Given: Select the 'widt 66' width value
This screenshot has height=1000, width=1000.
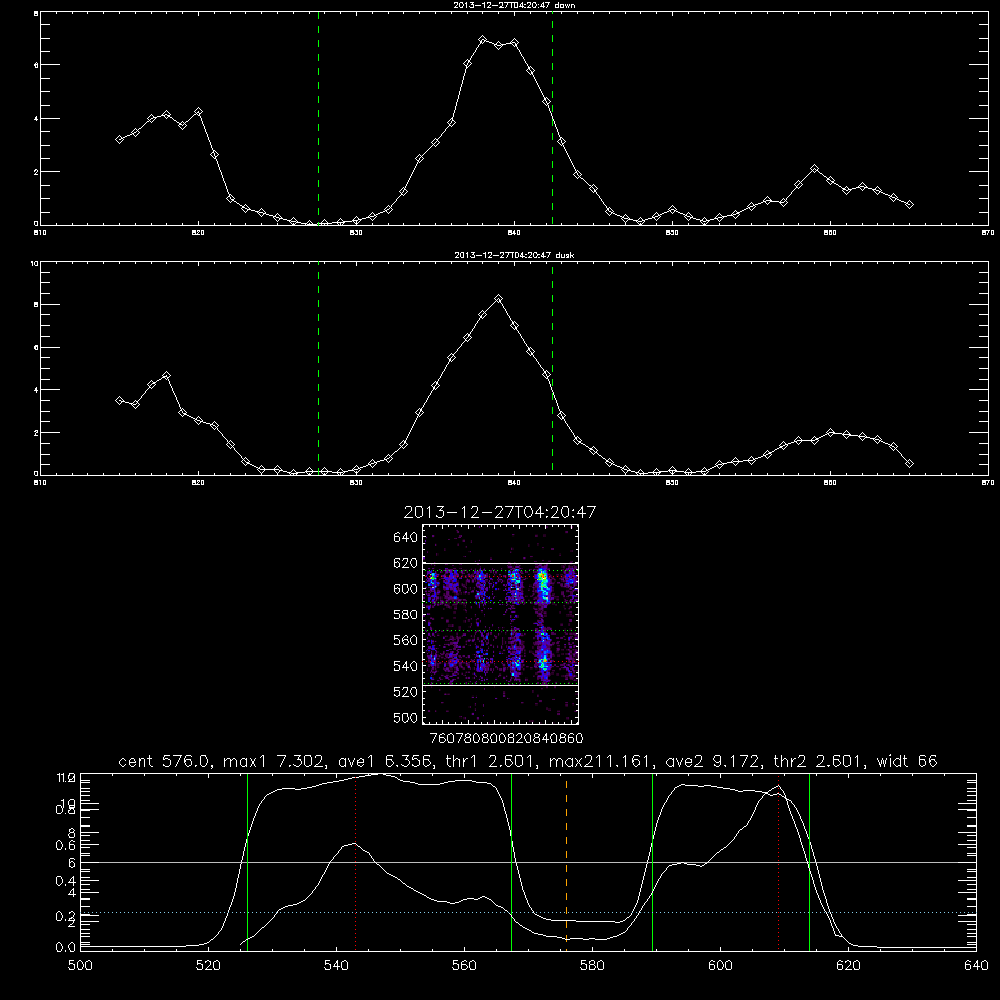Looking at the screenshot, I should [907, 761].
